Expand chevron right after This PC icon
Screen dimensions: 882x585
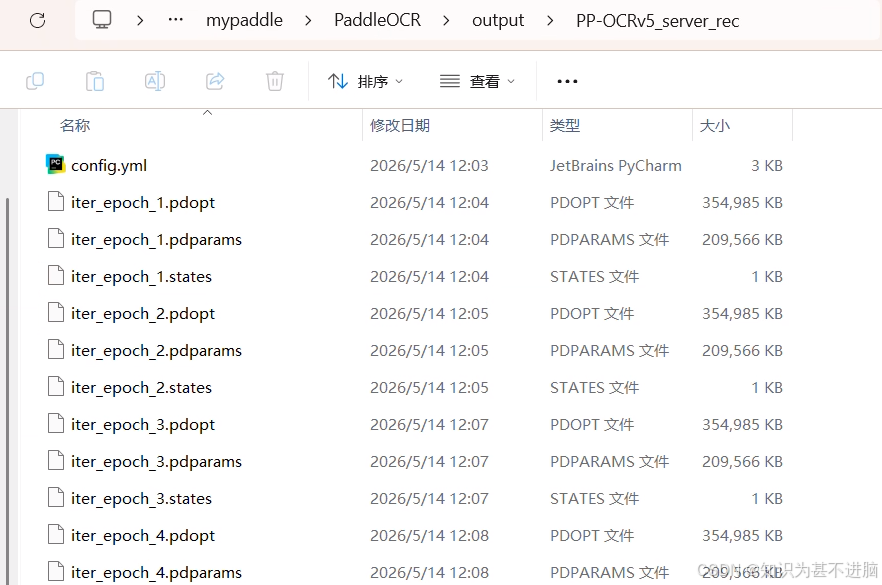140,21
